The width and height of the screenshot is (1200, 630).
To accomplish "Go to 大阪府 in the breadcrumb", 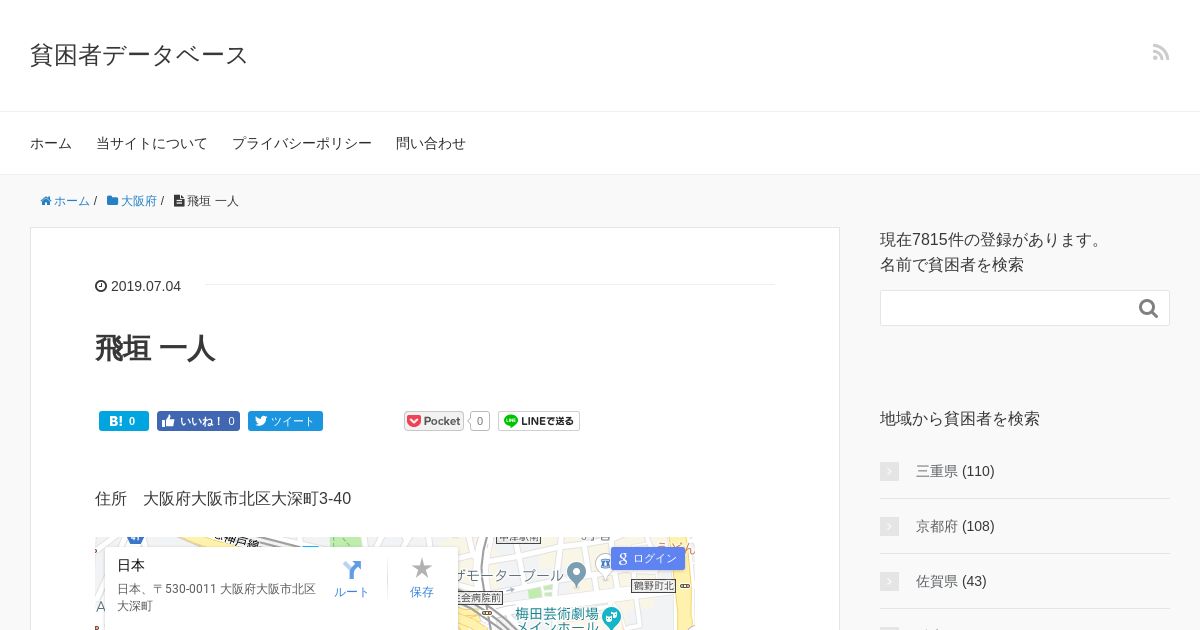I will [139, 201].
